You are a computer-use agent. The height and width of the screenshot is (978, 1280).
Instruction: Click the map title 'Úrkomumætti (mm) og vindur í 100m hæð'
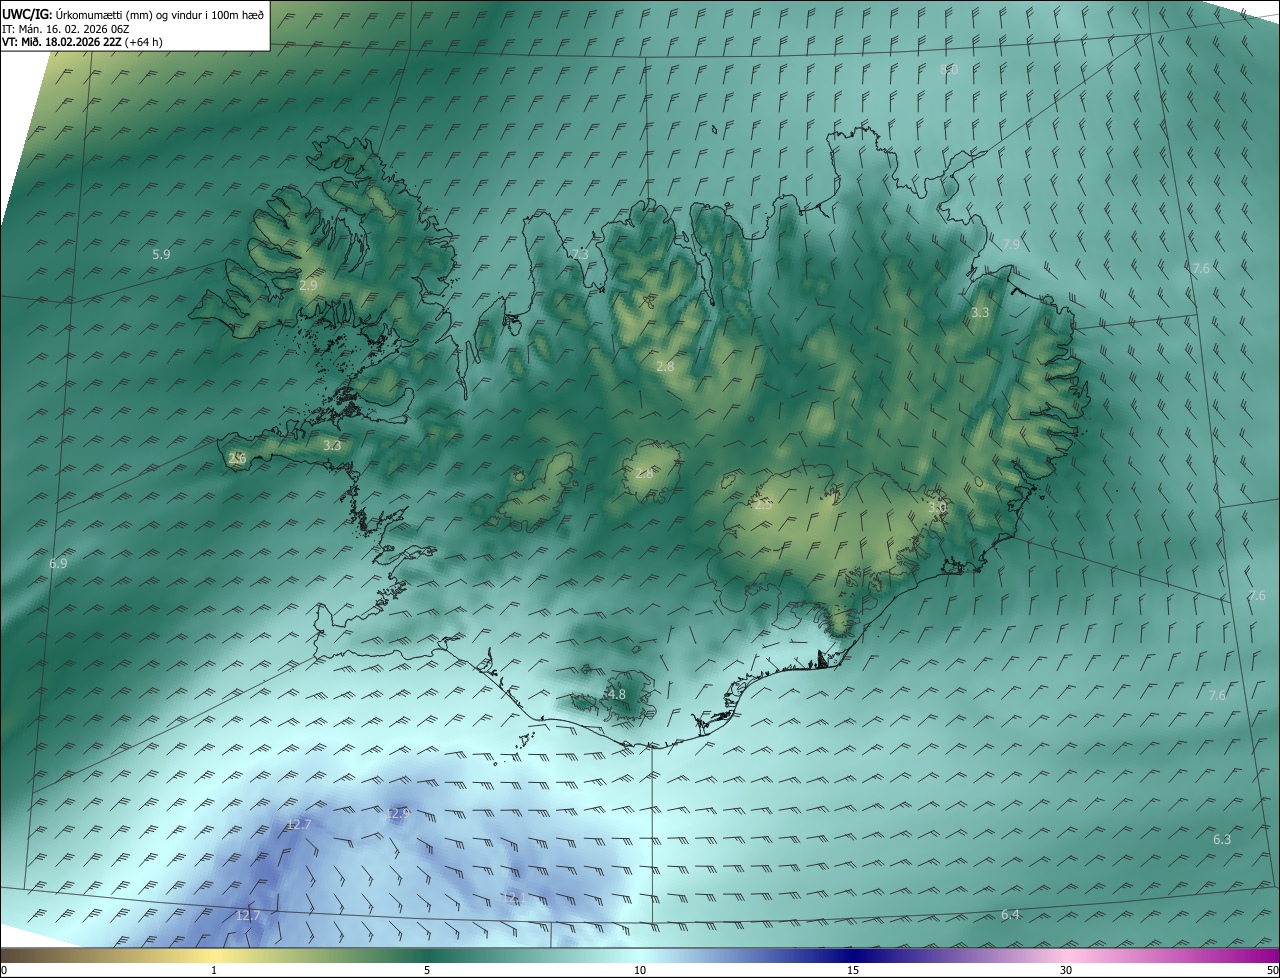click(160, 15)
